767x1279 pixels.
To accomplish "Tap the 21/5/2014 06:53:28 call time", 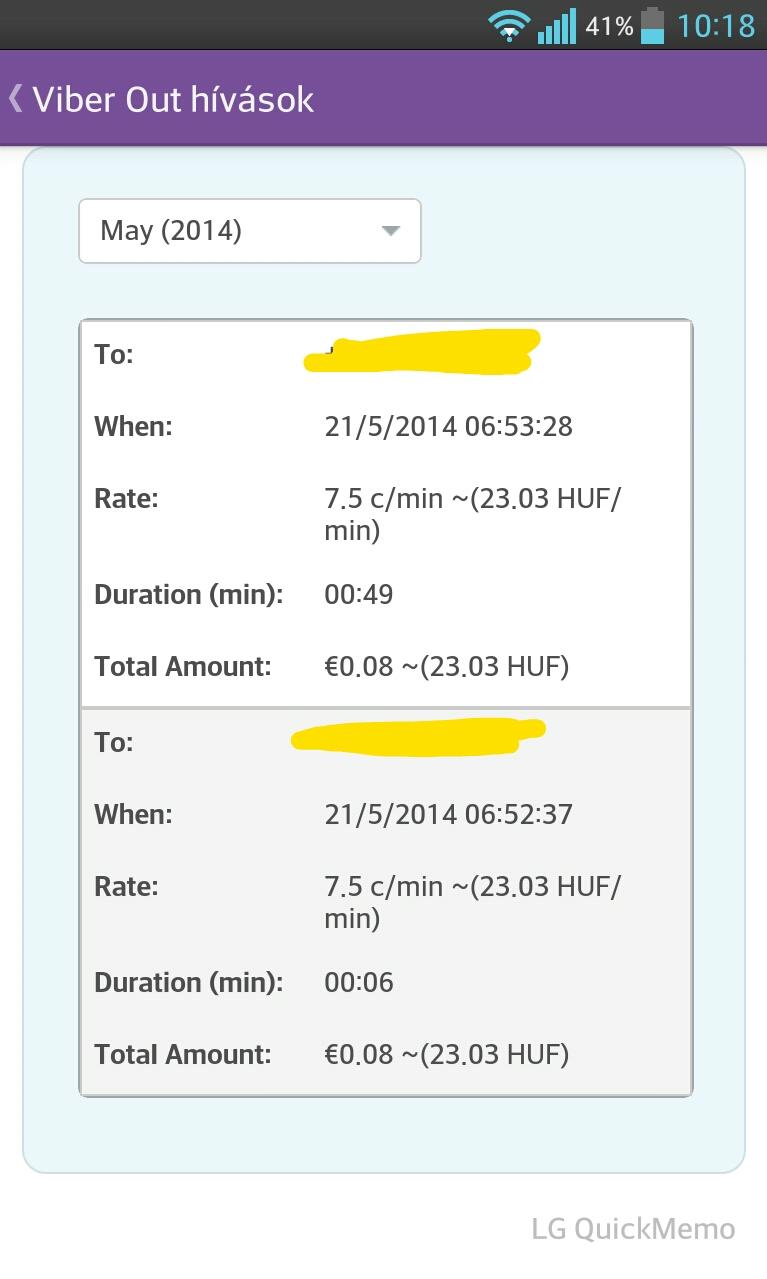I will coord(449,427).
